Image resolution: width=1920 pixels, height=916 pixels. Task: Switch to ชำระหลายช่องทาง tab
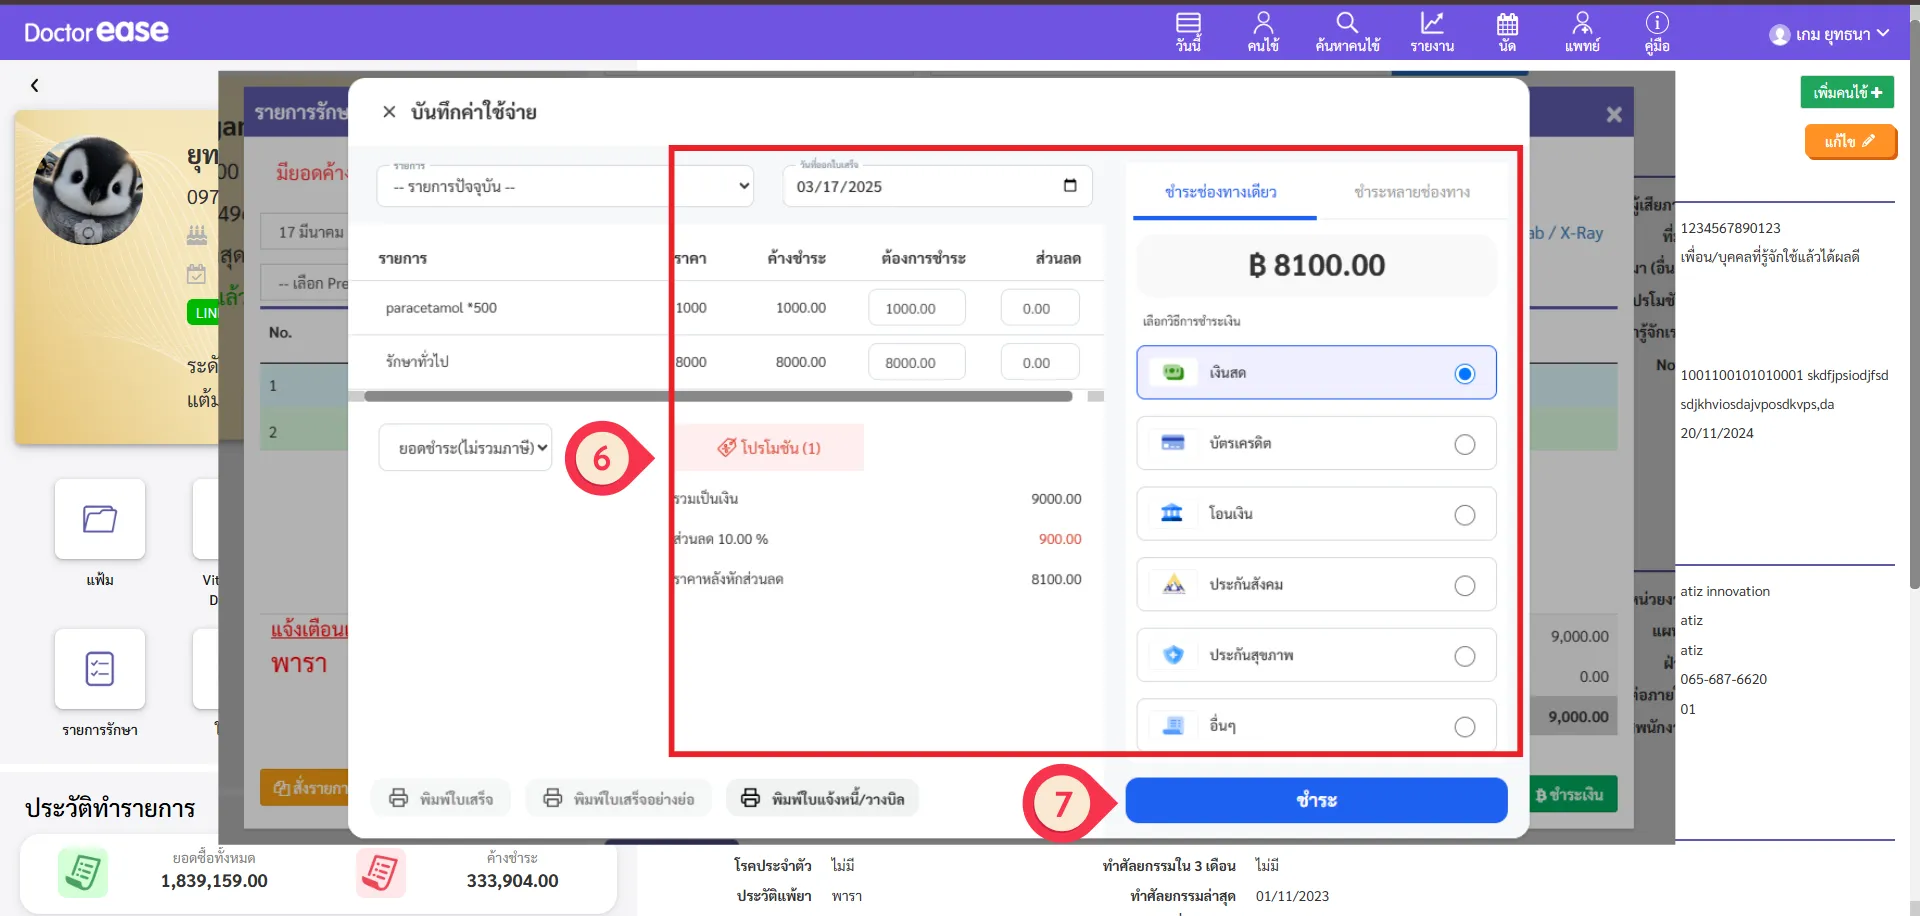1411,192
